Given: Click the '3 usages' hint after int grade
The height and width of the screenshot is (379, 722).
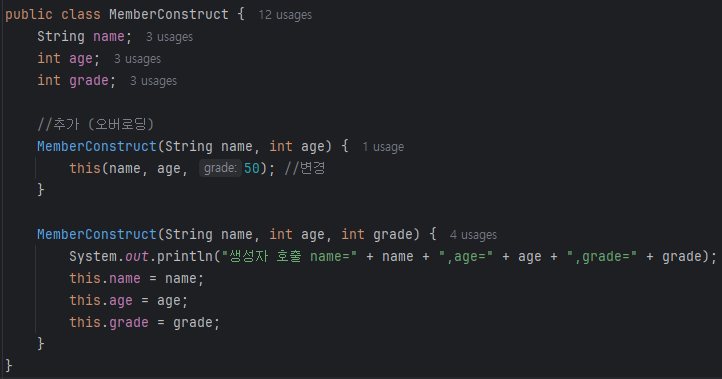Looking at the screenshot, I should click(x=153, y=81).
